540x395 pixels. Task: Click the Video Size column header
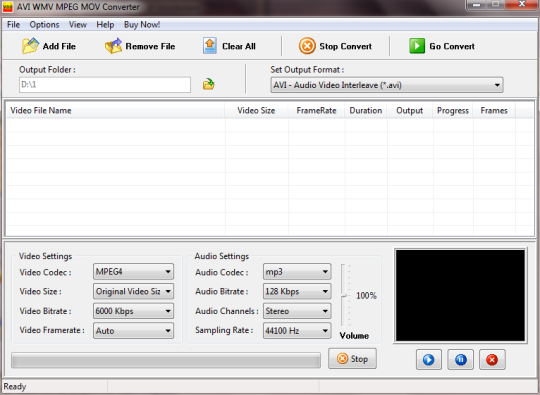[x=256, y=111]
